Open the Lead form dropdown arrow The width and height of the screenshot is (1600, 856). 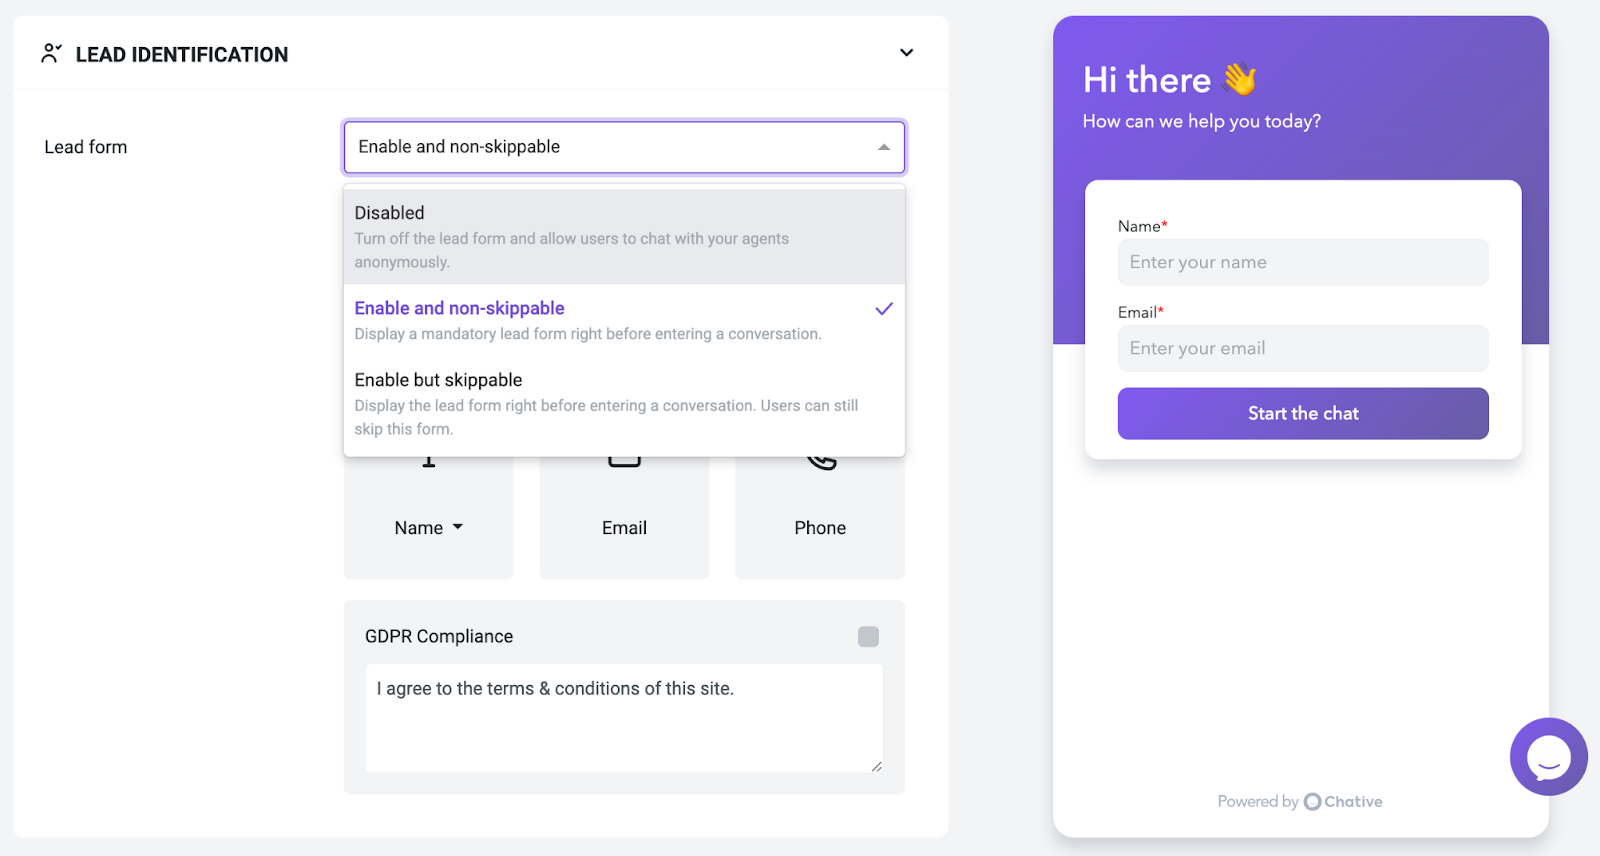click(884, 147)
